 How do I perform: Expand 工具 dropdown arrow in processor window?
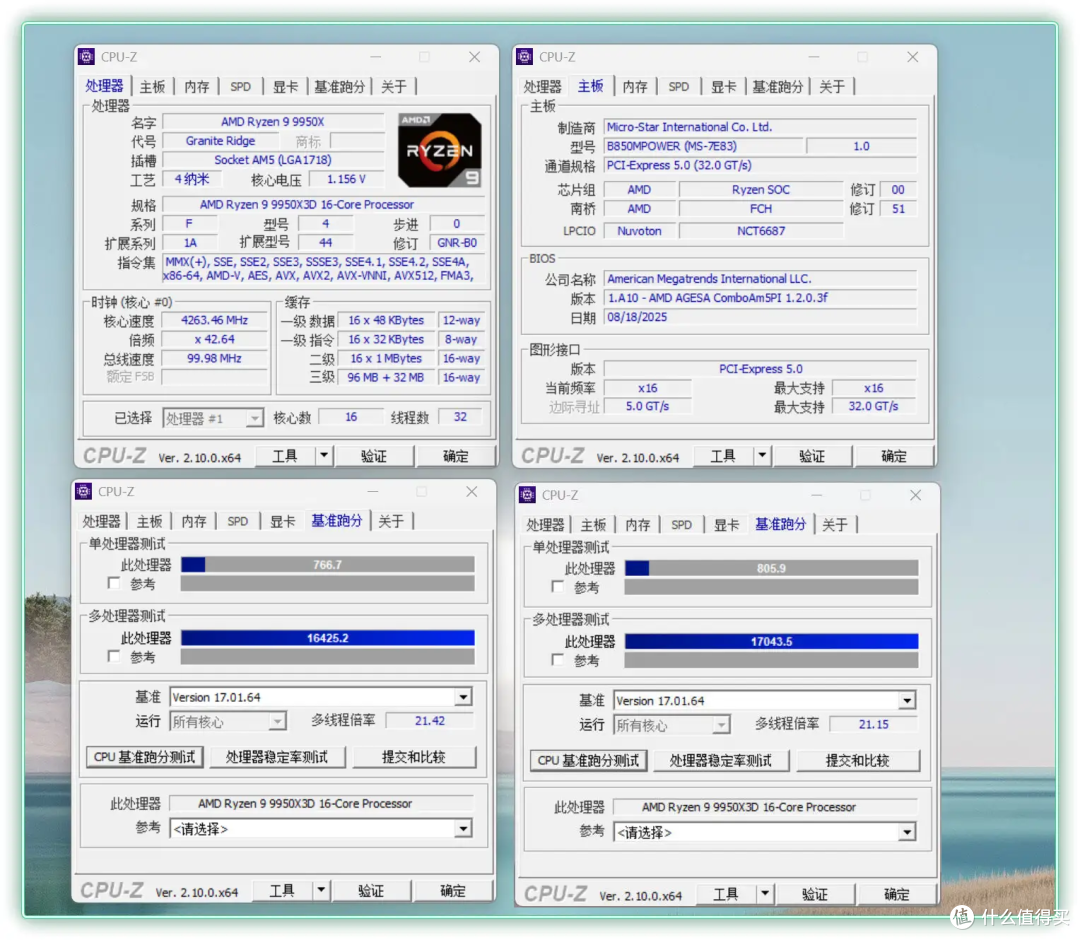click(x=324, y=456)
